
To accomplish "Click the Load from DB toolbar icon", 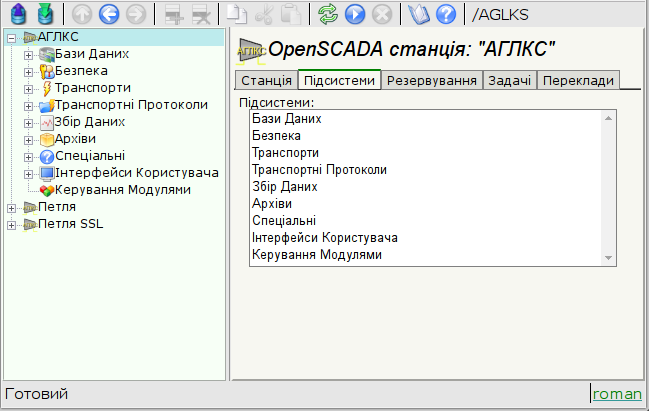I will pyautogui.click(x=17, y=14).
